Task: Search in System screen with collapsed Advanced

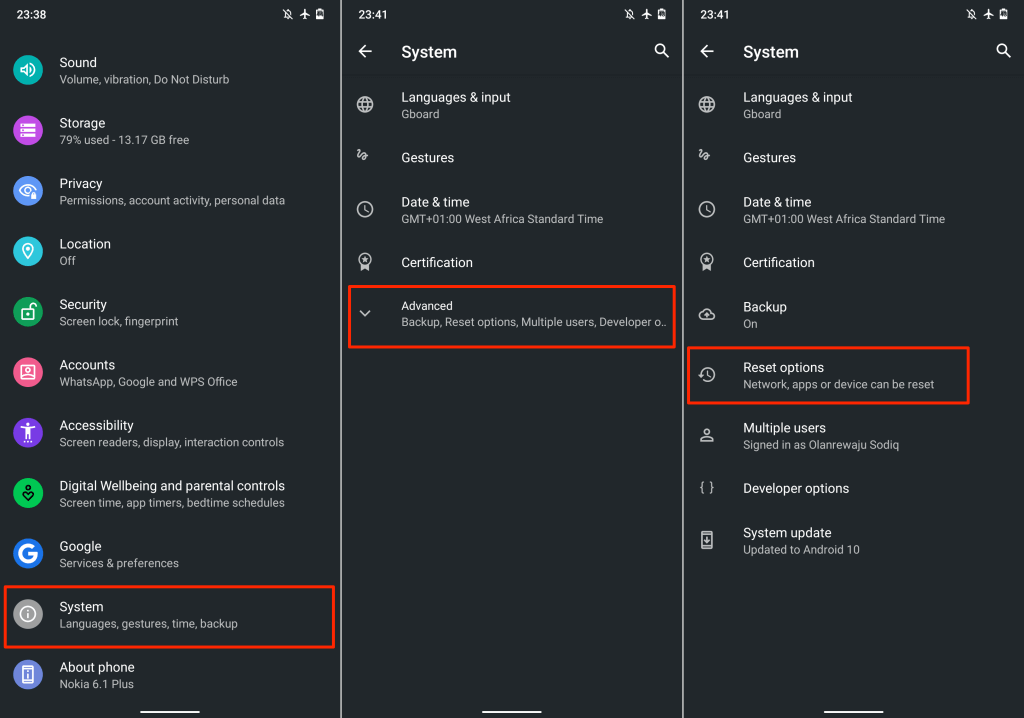Action: click(662, 51)
